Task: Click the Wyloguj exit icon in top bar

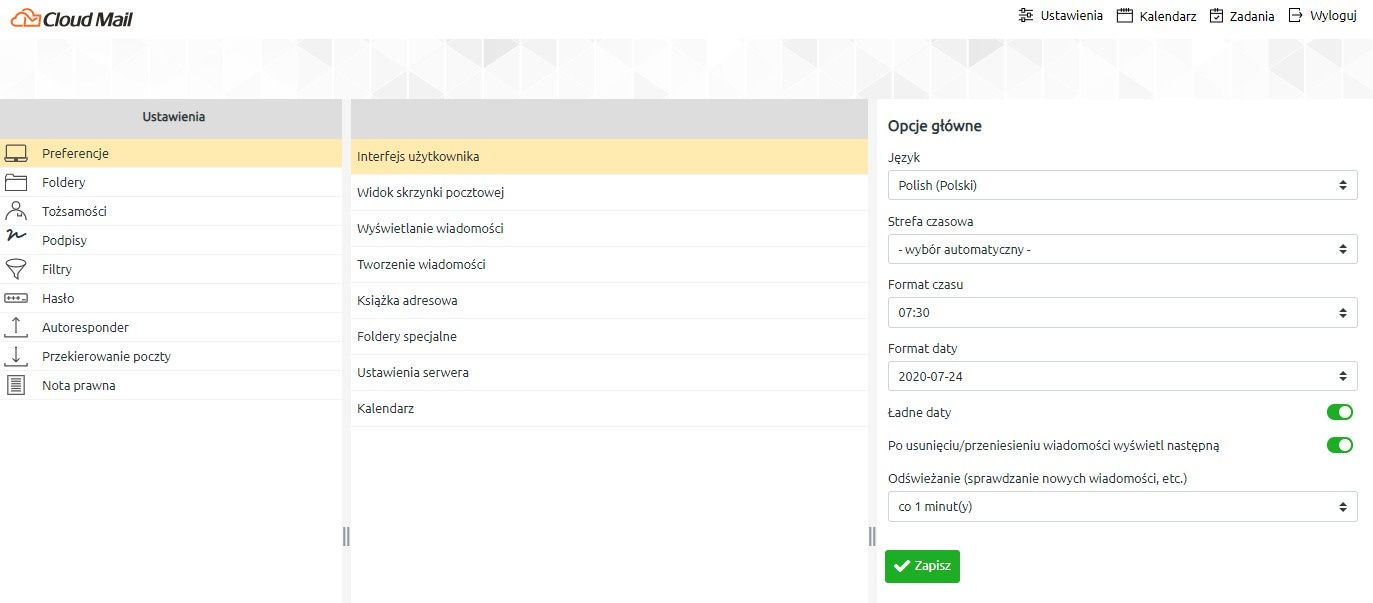Action: coord(1295,15)
